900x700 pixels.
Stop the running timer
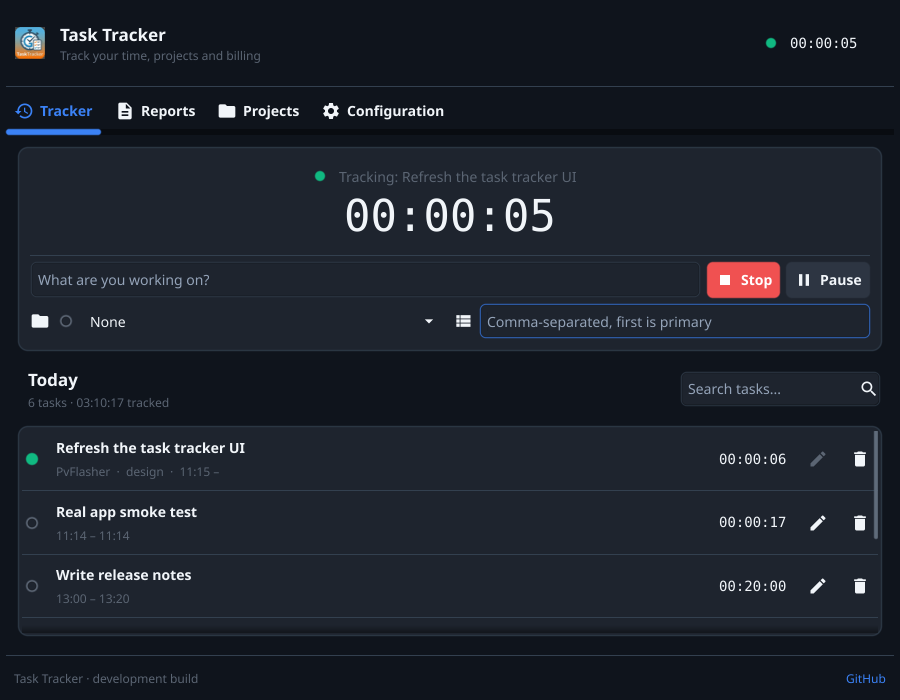[x=743, y=280]
